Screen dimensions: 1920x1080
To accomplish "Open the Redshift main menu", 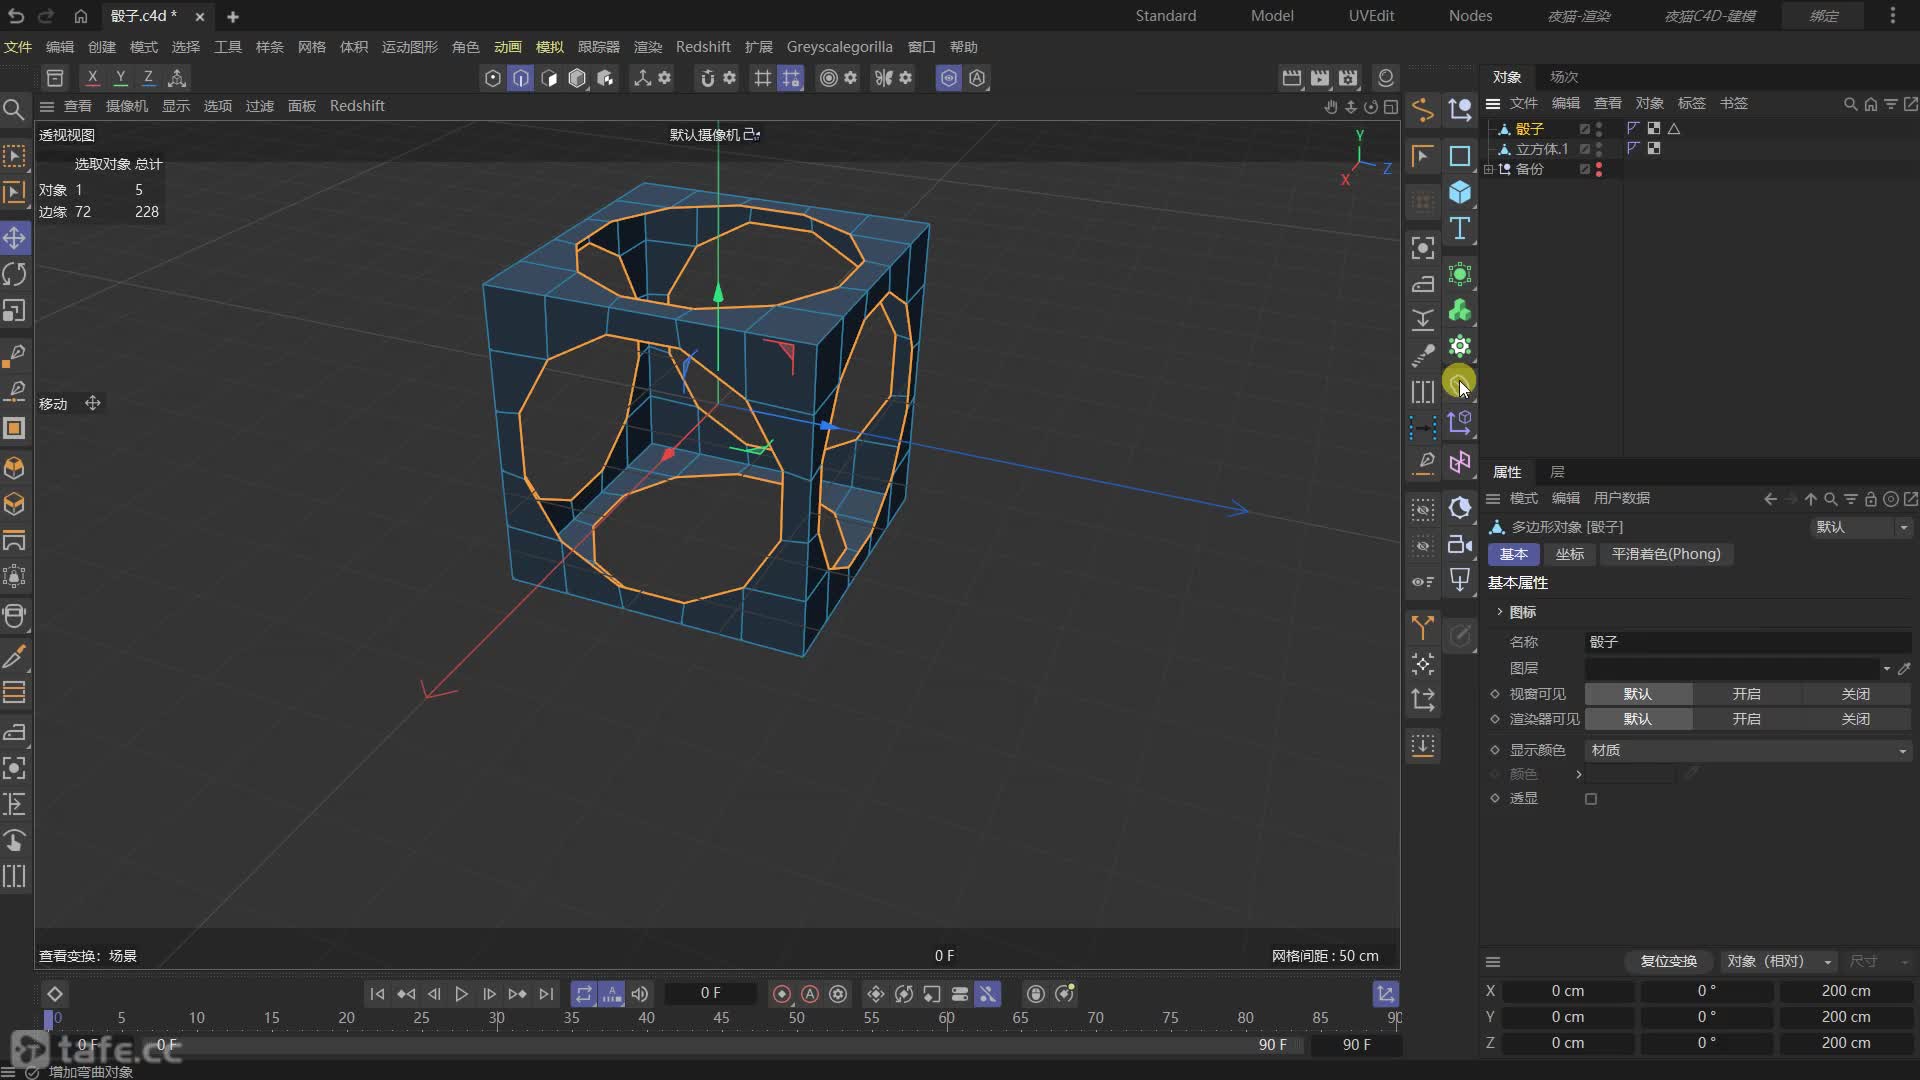I will [x=703, y=47].
